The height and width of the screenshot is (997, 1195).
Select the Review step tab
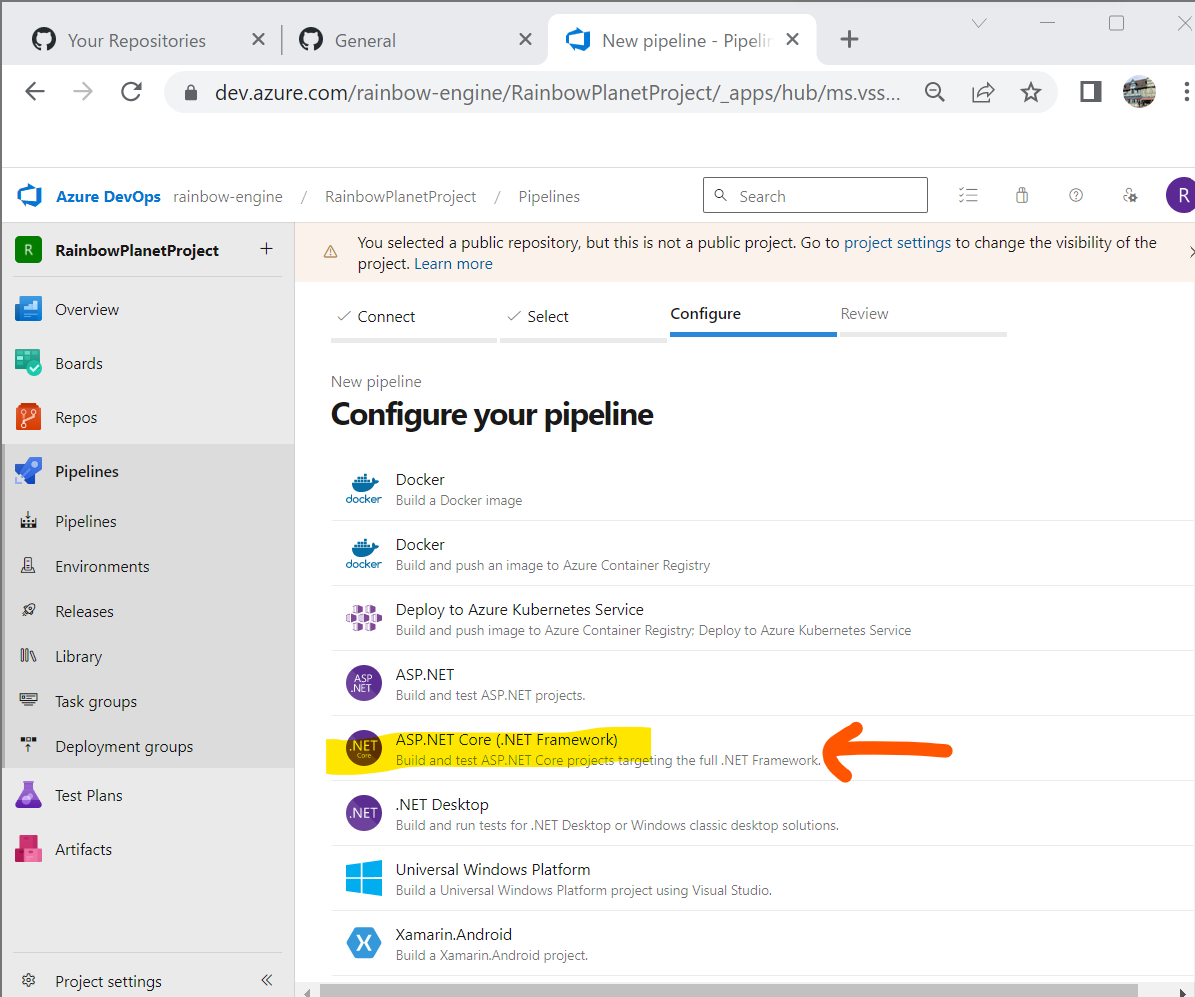[x=923, y=316]
